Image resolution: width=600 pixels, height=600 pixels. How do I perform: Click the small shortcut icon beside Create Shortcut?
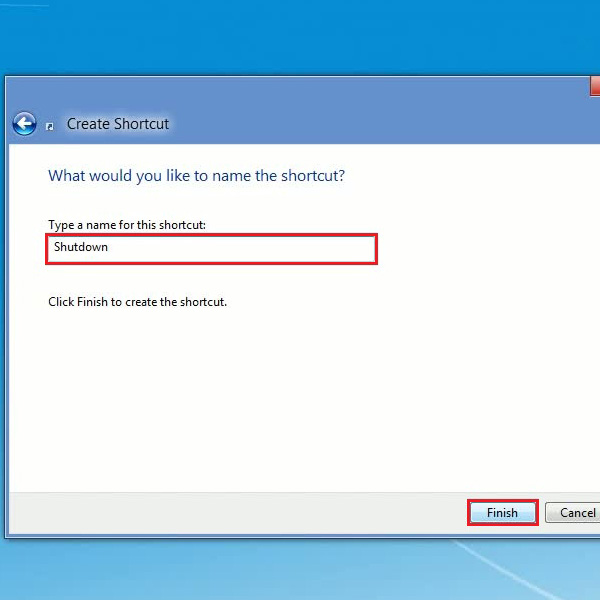coord(50,127)
